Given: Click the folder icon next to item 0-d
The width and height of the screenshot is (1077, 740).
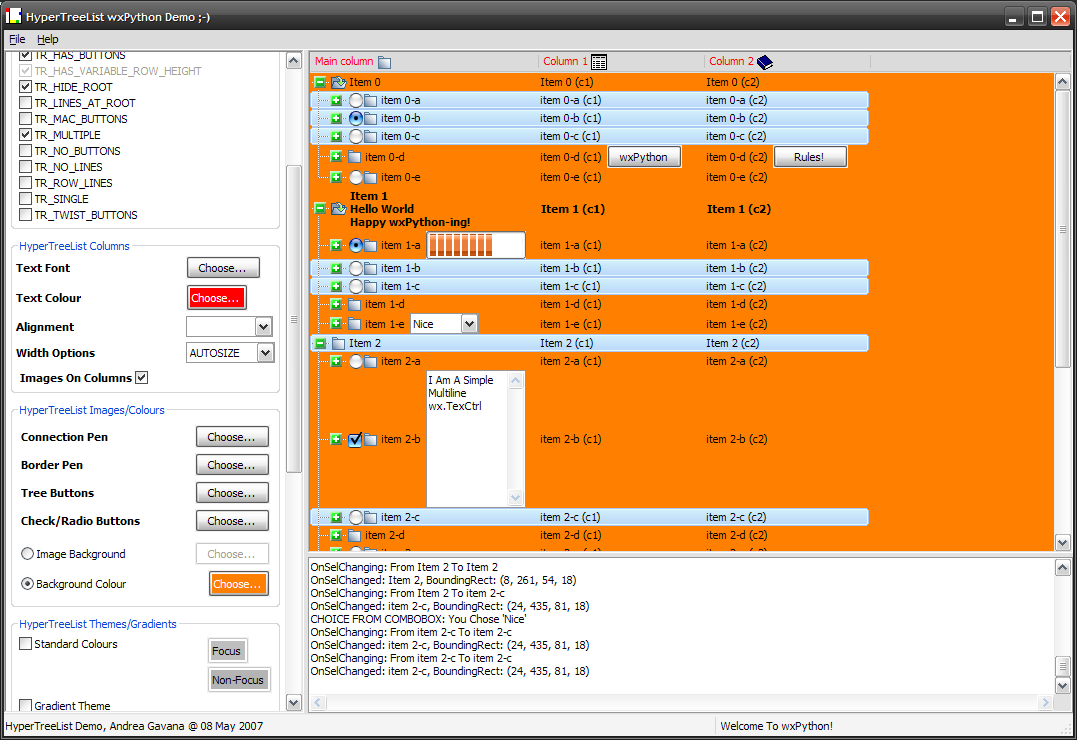Looking at the screenshot, I should (x=354, y=157).
